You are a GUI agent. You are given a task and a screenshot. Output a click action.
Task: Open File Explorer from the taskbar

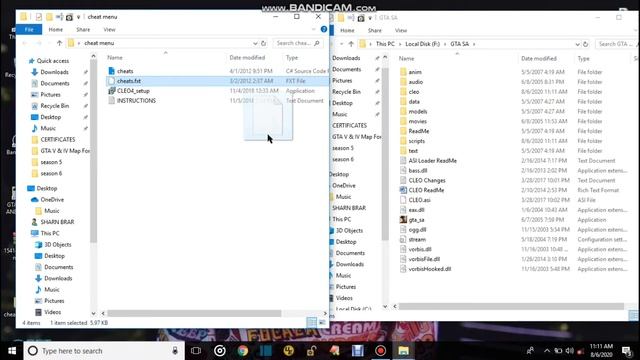(x=403, y=351)
